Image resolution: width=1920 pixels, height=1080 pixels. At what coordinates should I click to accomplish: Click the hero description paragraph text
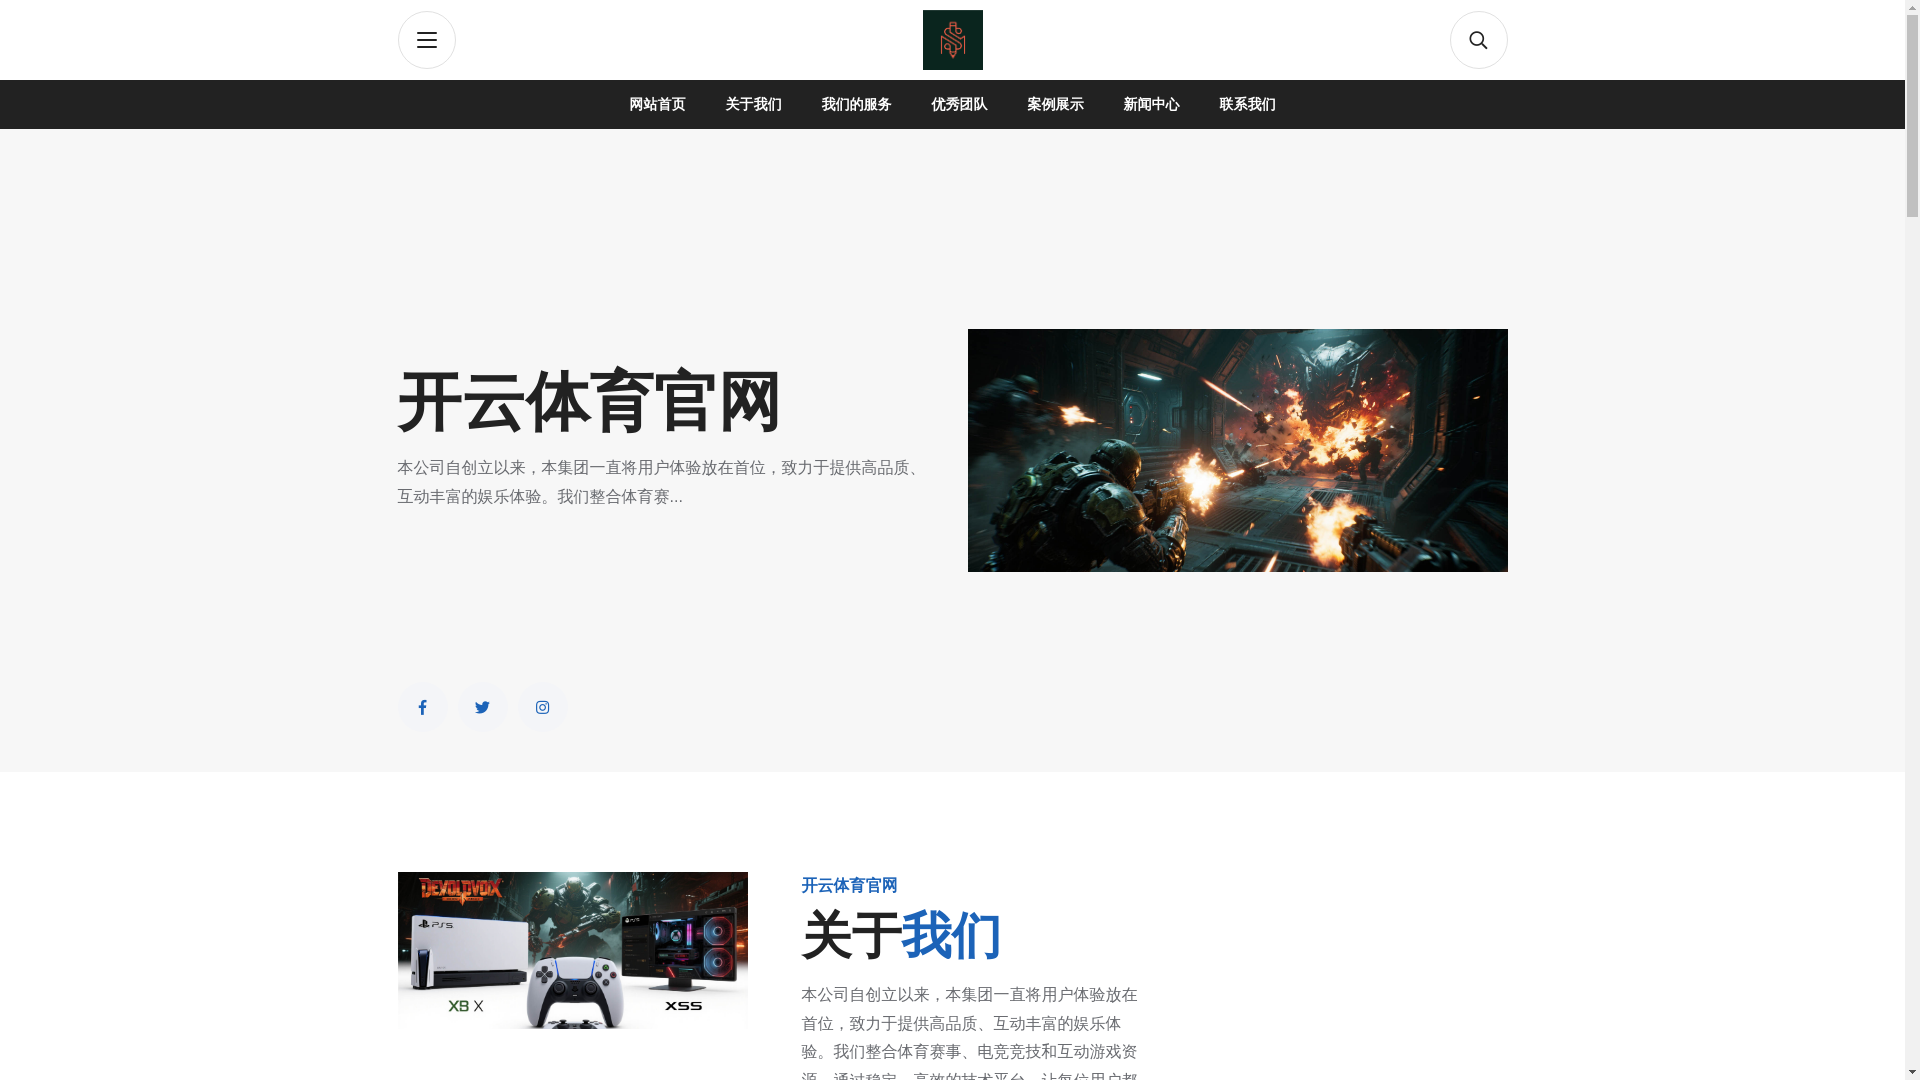coord(660,482)
